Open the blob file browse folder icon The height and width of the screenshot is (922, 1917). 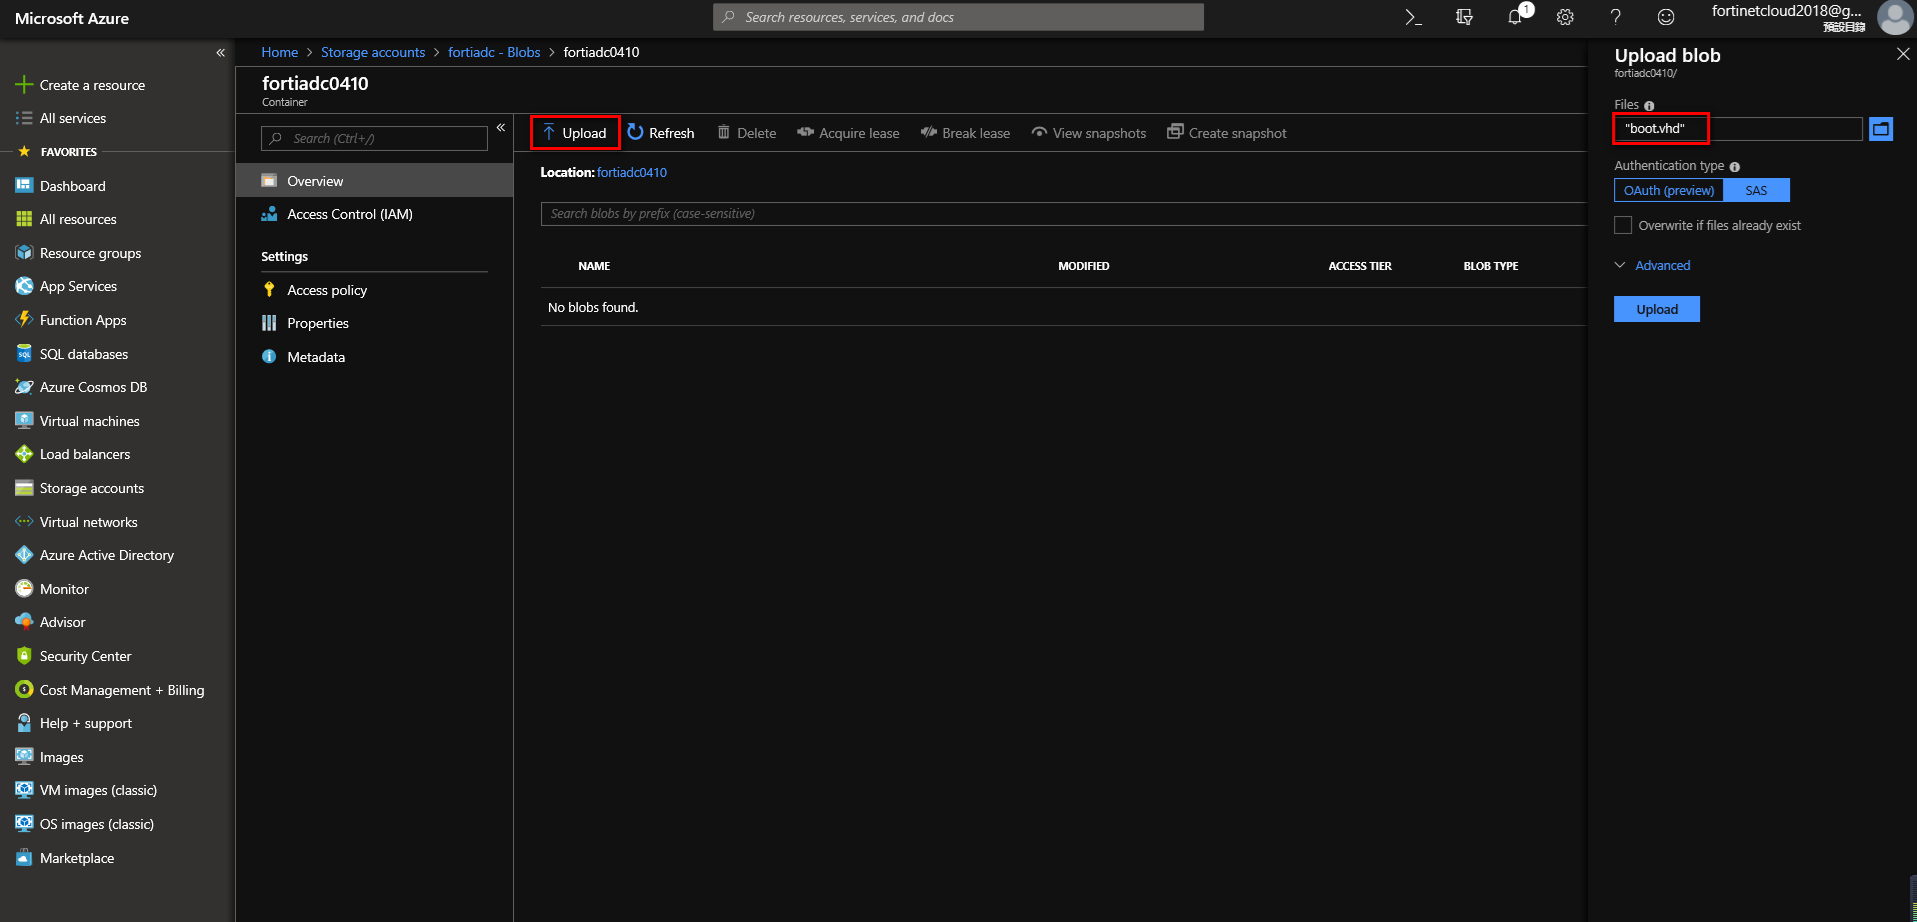(x=1881, y=128)
